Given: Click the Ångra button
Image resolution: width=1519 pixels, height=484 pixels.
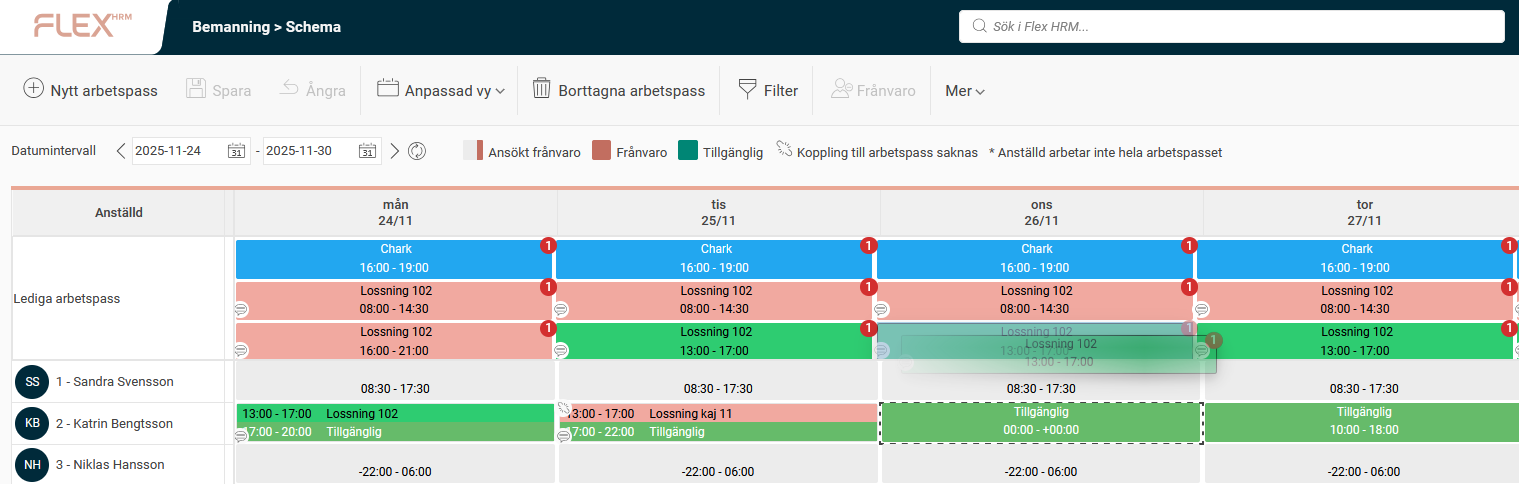Looking at the screenshot, I should [311, 90].
